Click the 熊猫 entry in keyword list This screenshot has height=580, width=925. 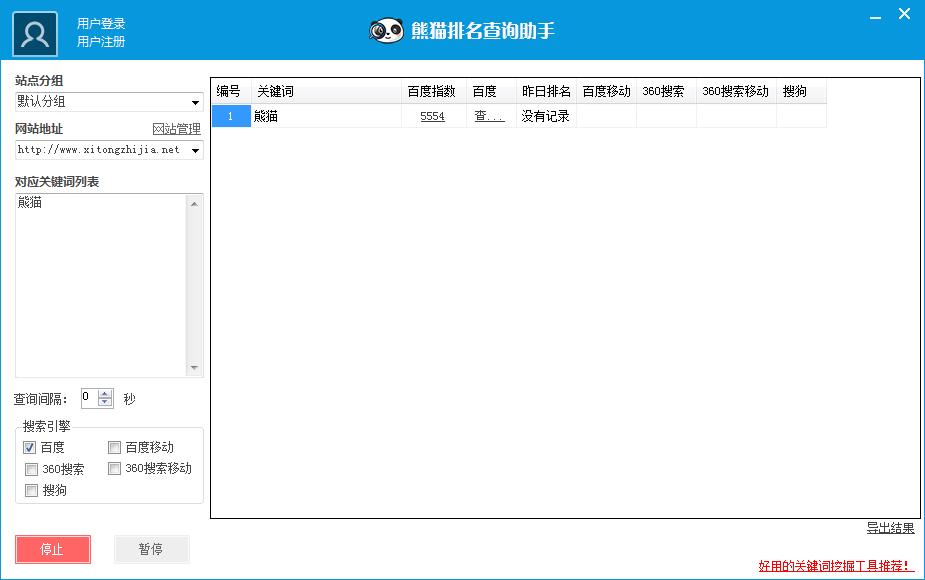click(x=29, y=202)
